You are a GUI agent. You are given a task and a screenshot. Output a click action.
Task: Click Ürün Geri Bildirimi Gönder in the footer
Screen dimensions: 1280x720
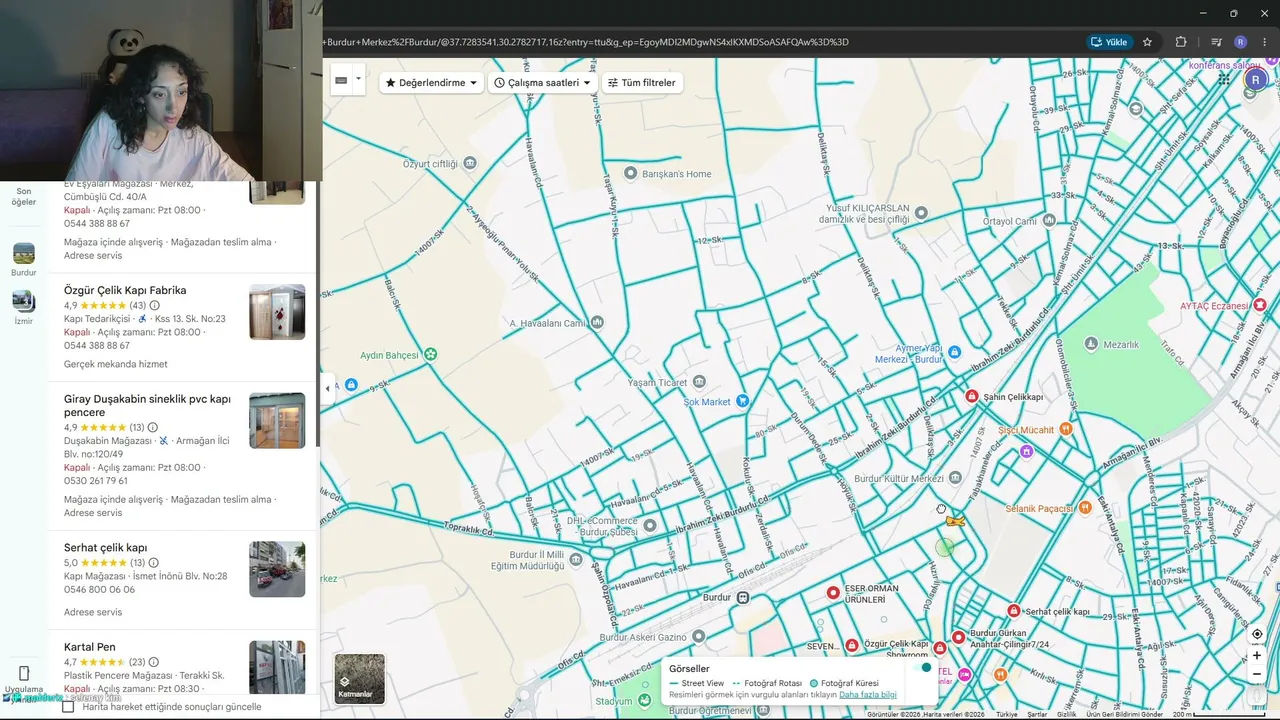[x=1125, y=714]
